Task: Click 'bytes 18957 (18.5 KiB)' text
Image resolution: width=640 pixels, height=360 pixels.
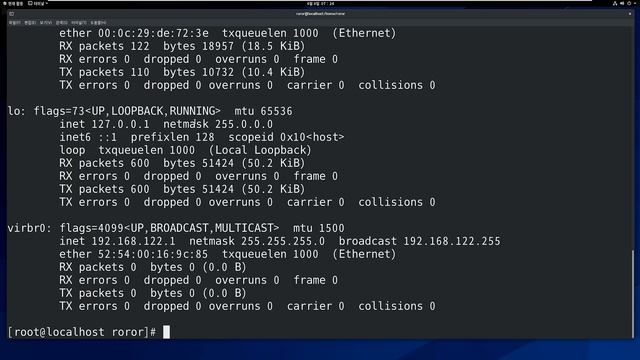Action: 234,46
